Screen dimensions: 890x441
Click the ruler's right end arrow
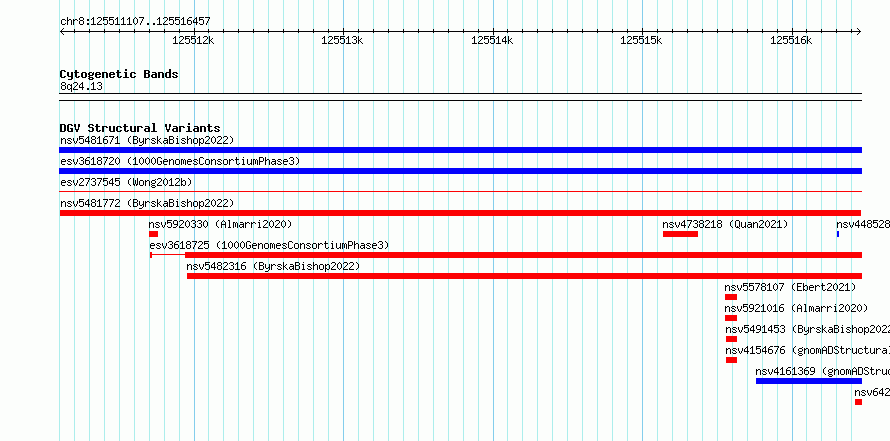(x=859, y=32)
